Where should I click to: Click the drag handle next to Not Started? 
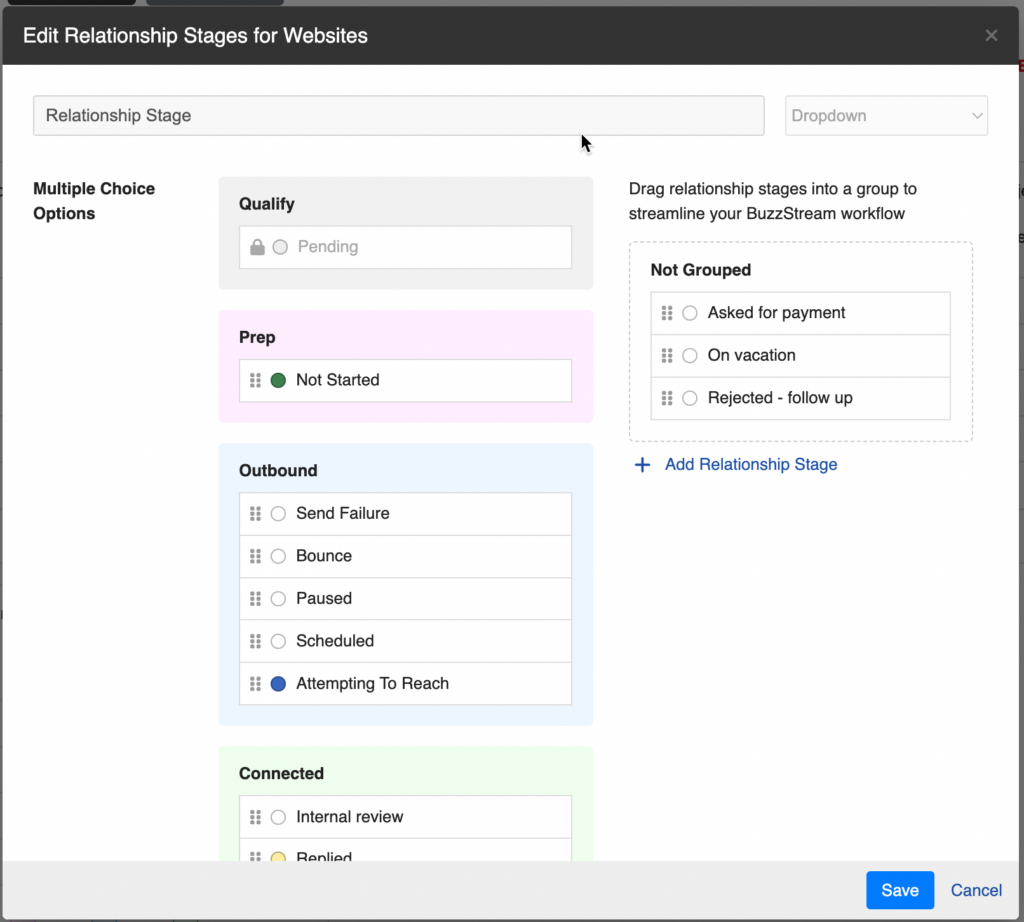tap(255, 380)
